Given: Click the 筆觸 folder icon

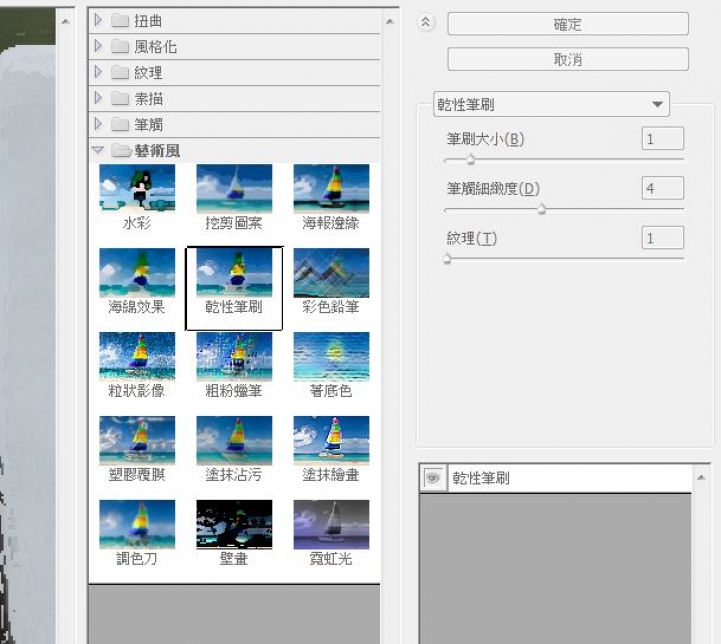Looking at the screenshot, I should [120, 124].
